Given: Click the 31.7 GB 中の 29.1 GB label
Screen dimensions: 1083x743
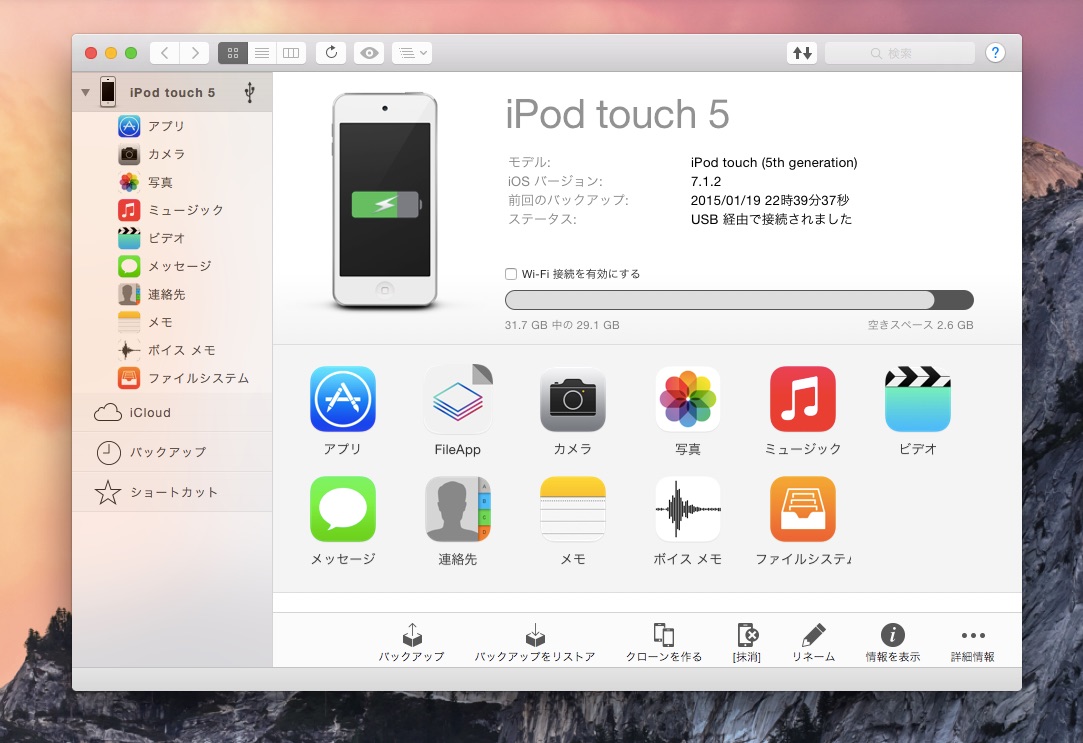Looking at the screenshot, I should coord(562,325).
